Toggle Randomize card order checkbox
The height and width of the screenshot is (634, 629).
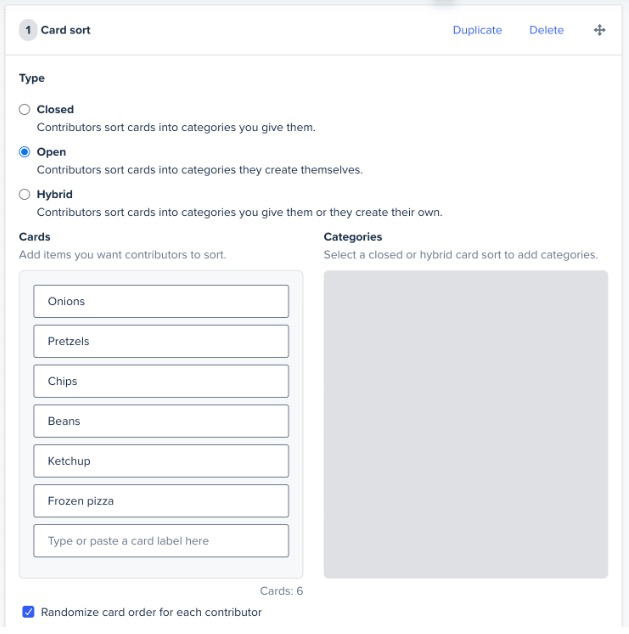(28, 612)
